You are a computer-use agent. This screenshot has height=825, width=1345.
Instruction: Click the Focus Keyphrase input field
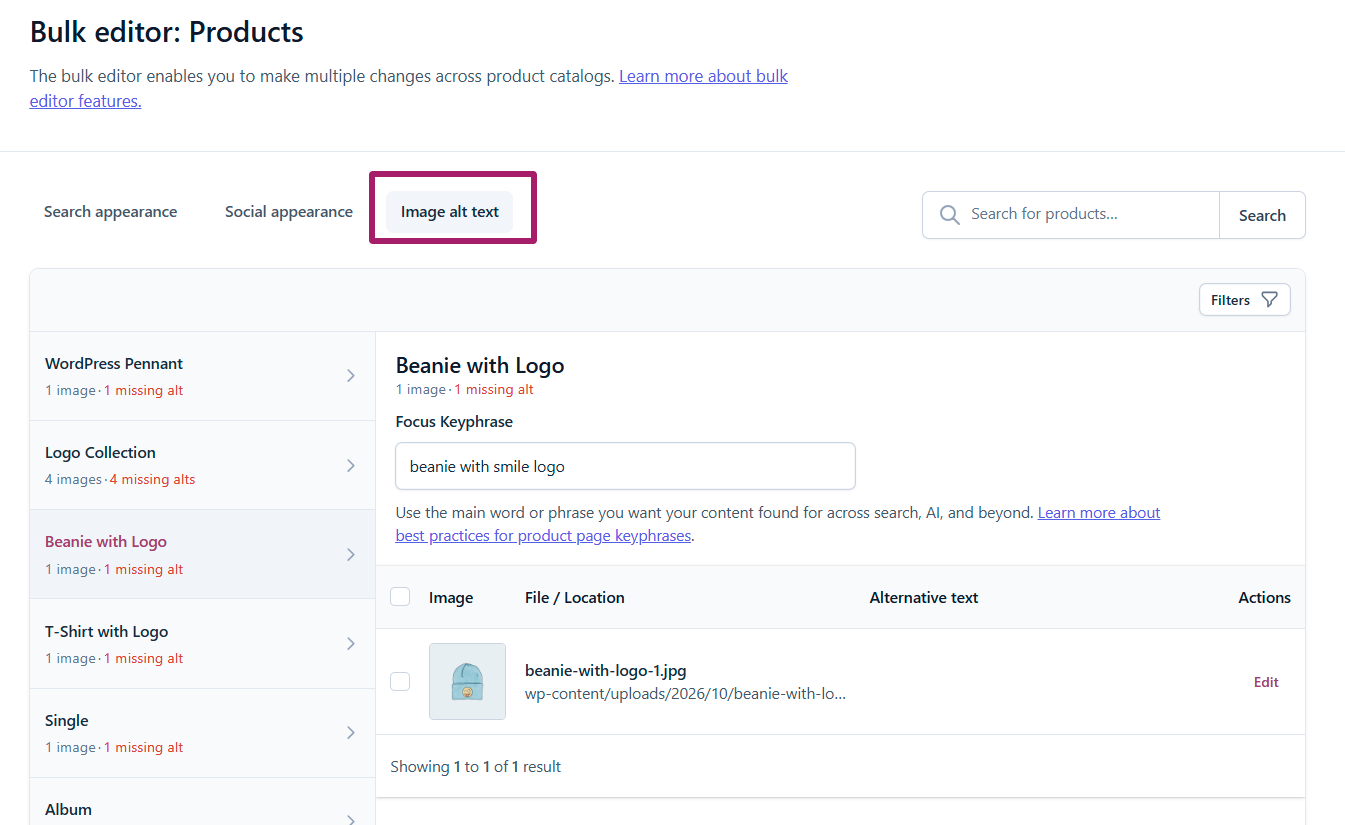click(x=625, y=466)
